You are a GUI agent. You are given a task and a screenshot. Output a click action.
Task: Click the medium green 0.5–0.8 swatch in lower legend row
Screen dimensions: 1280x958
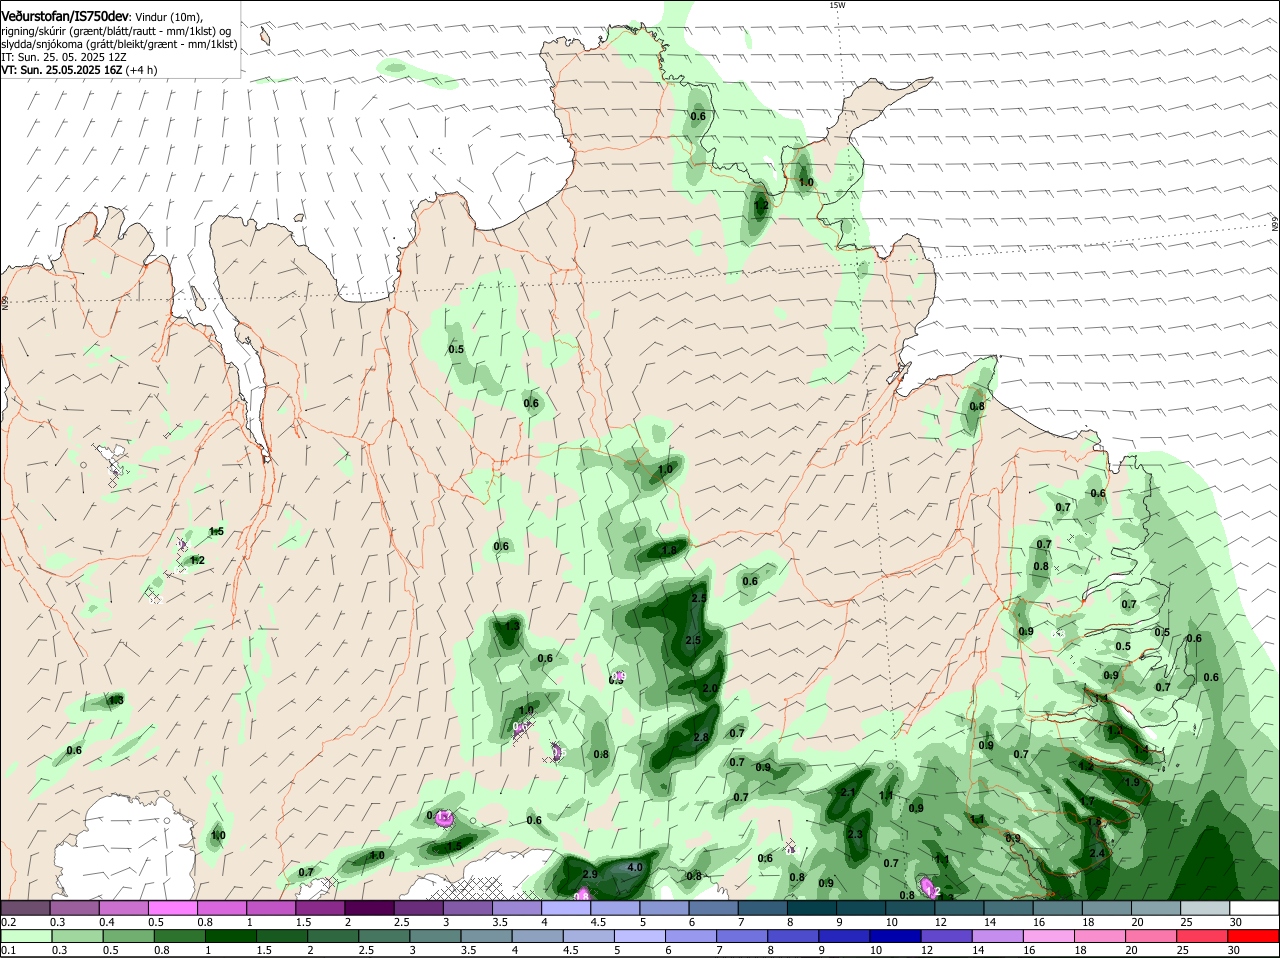coord(130,936)
